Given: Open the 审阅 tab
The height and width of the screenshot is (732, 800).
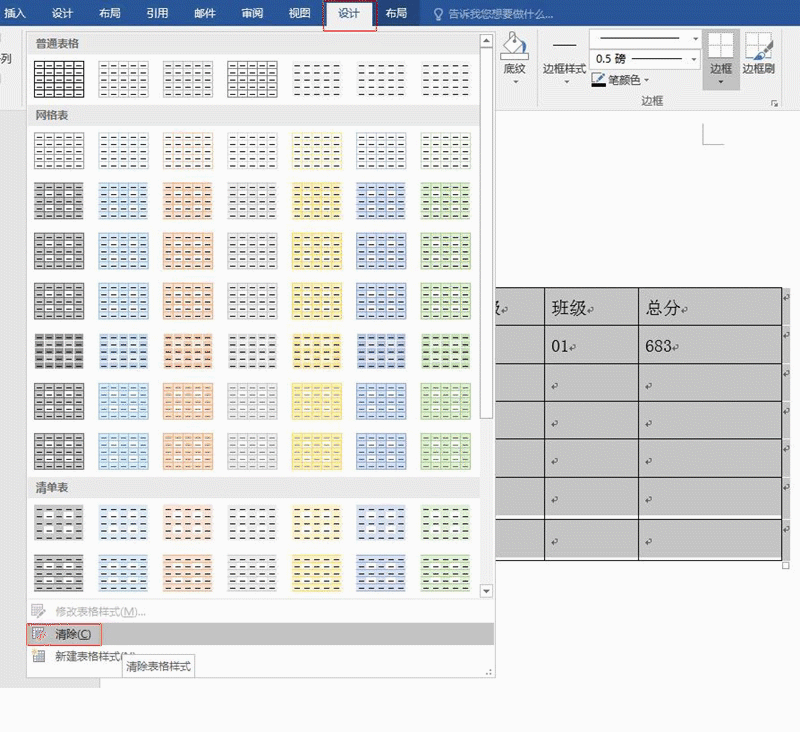Looking at the screenshot, I should tap(252, 13).
